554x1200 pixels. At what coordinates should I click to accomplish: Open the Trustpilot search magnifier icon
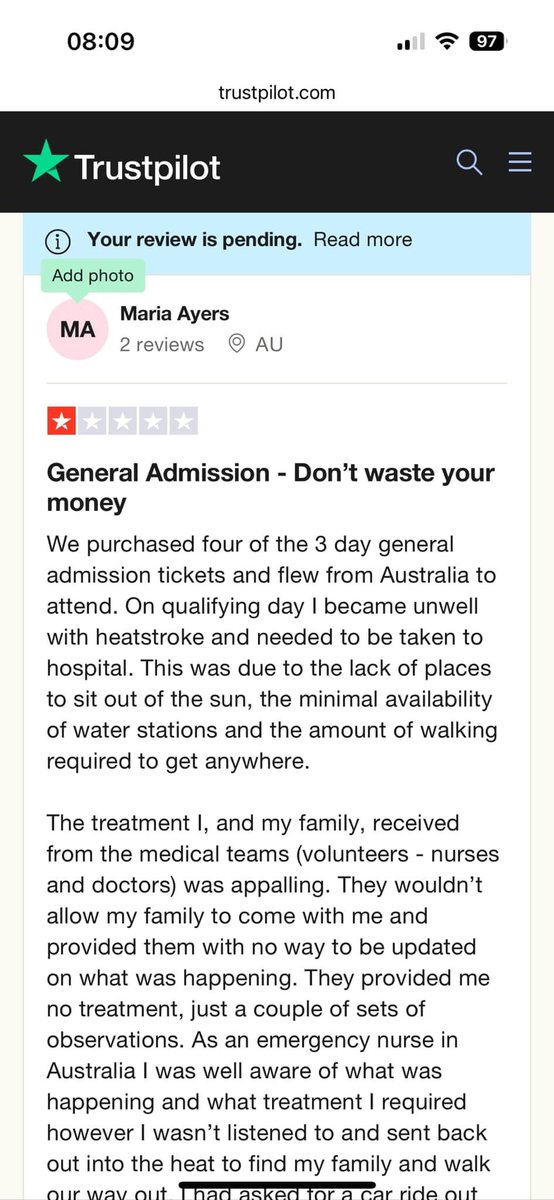469,162
